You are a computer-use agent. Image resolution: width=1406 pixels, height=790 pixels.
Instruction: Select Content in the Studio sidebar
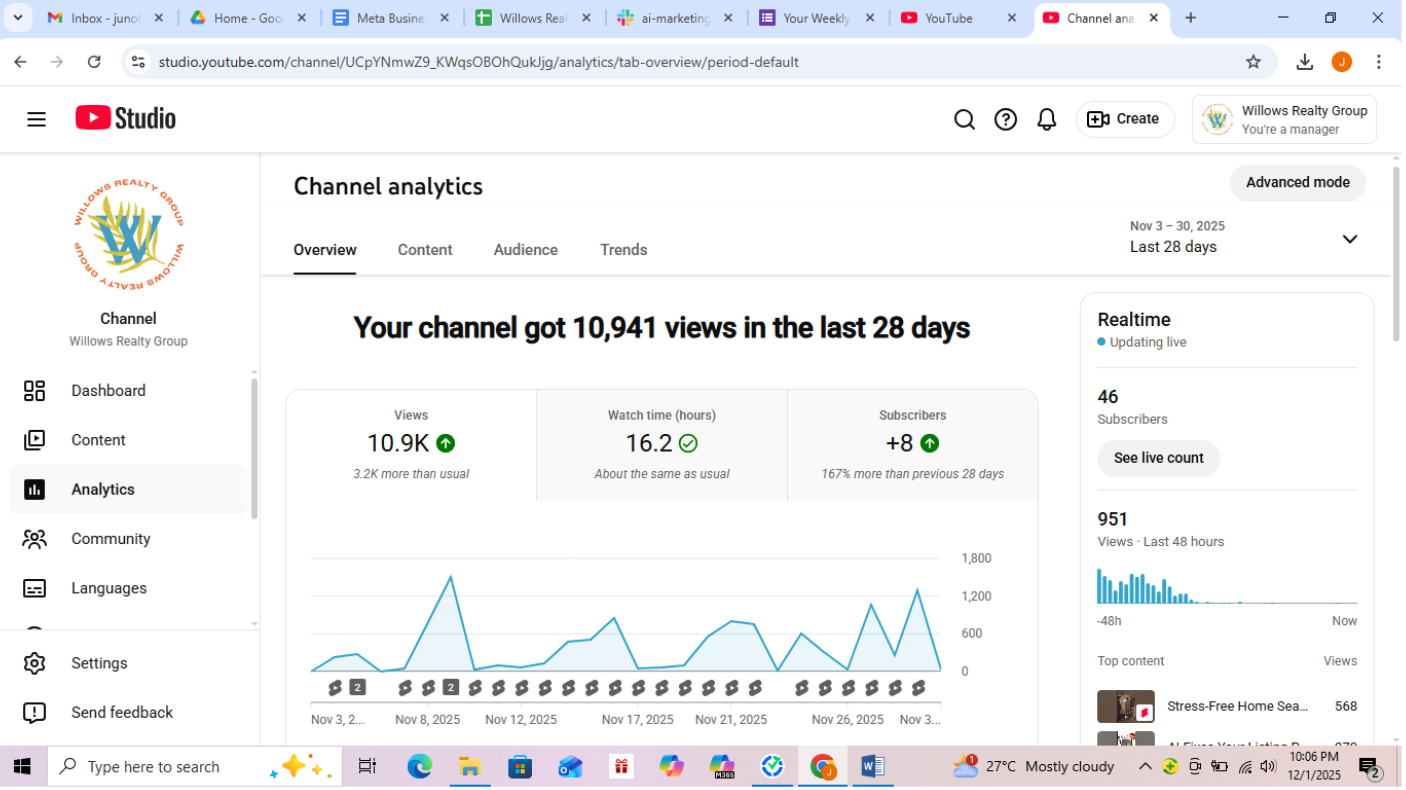(98, 440)
